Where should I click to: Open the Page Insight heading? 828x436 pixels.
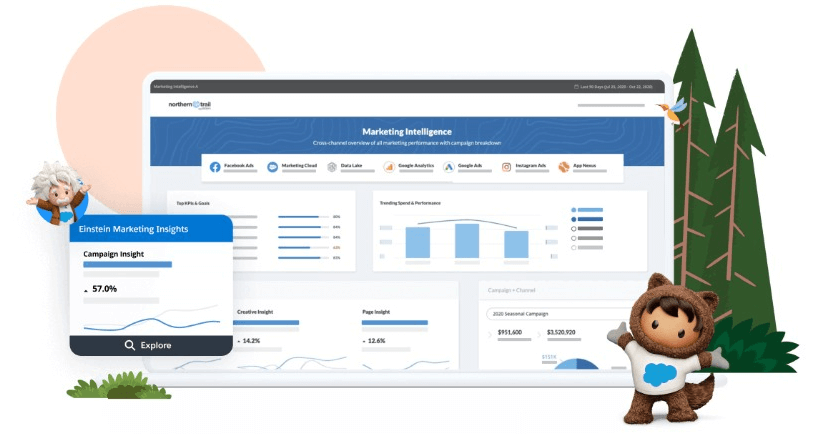pyautogui.click(x=376, y=312)
